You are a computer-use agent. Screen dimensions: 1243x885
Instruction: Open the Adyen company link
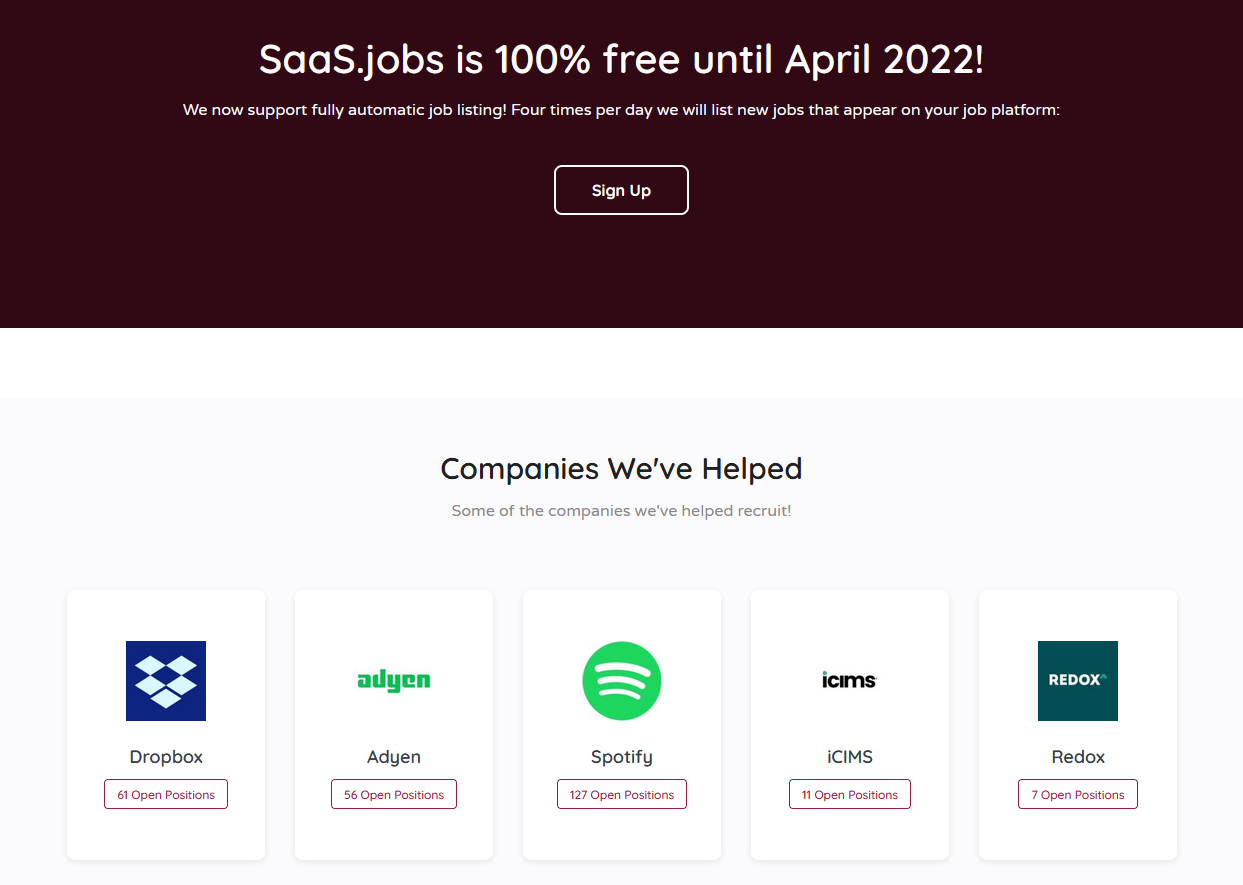click(393, 757)
